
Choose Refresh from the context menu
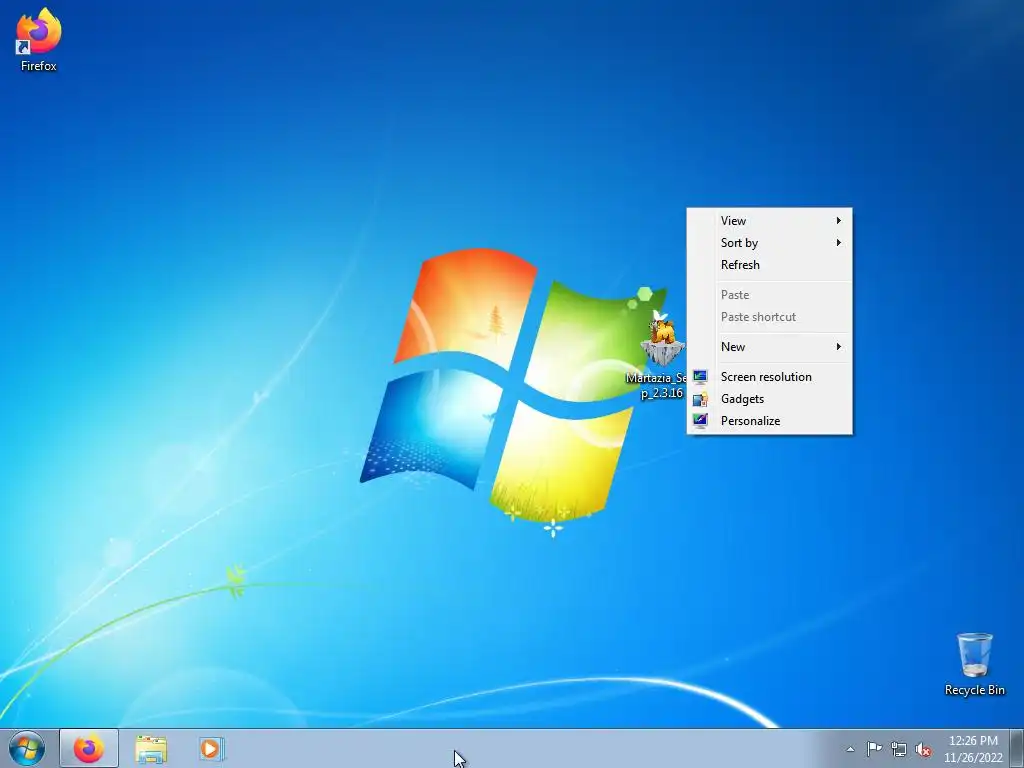point(769,264)
